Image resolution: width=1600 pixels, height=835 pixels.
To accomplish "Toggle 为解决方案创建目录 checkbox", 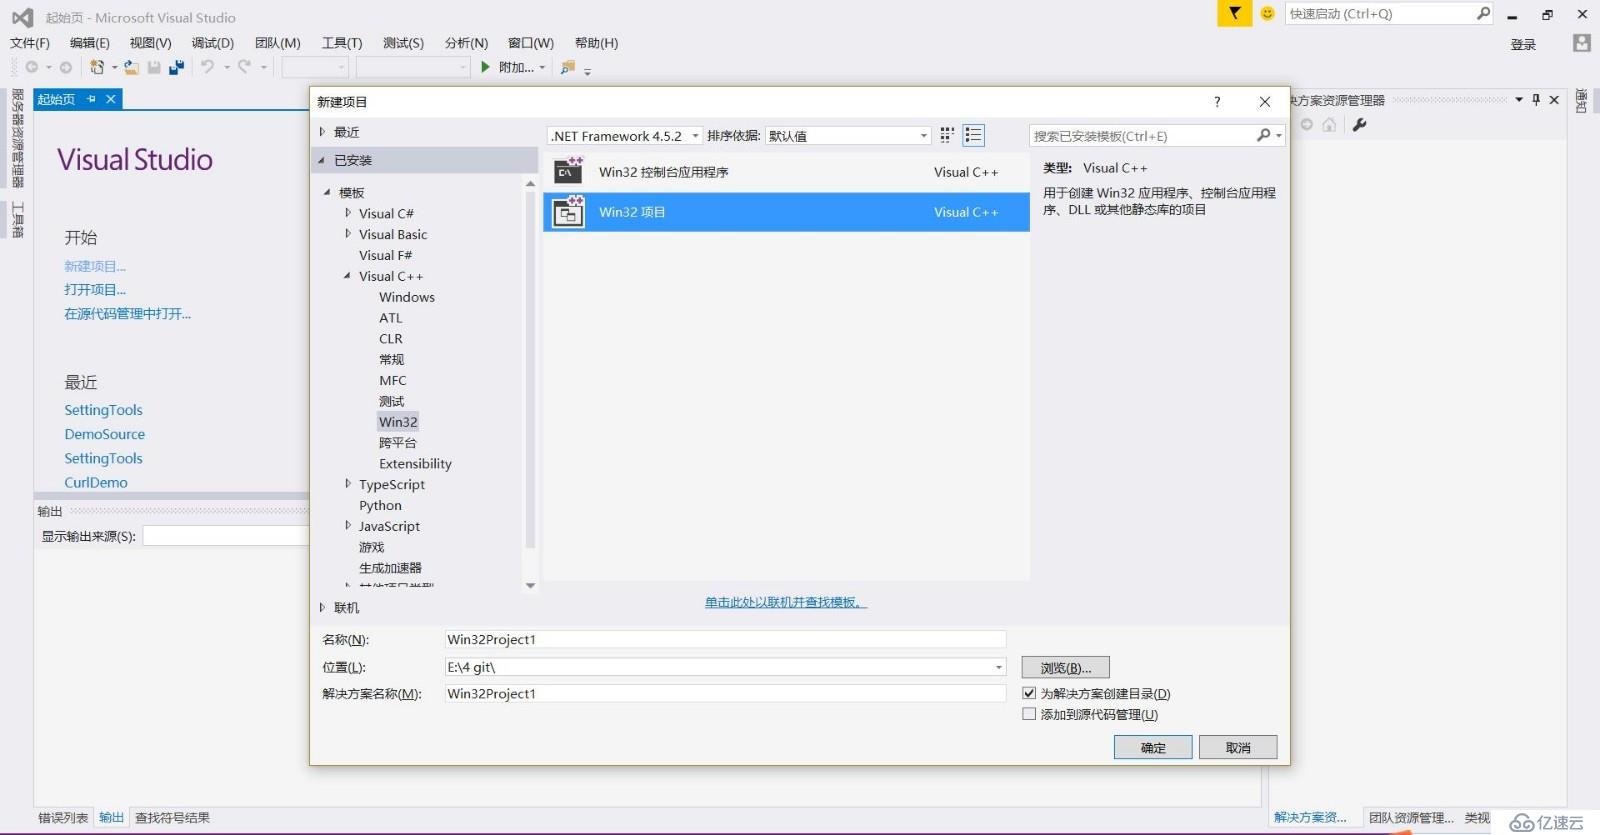I will [x=1029, y=693].
